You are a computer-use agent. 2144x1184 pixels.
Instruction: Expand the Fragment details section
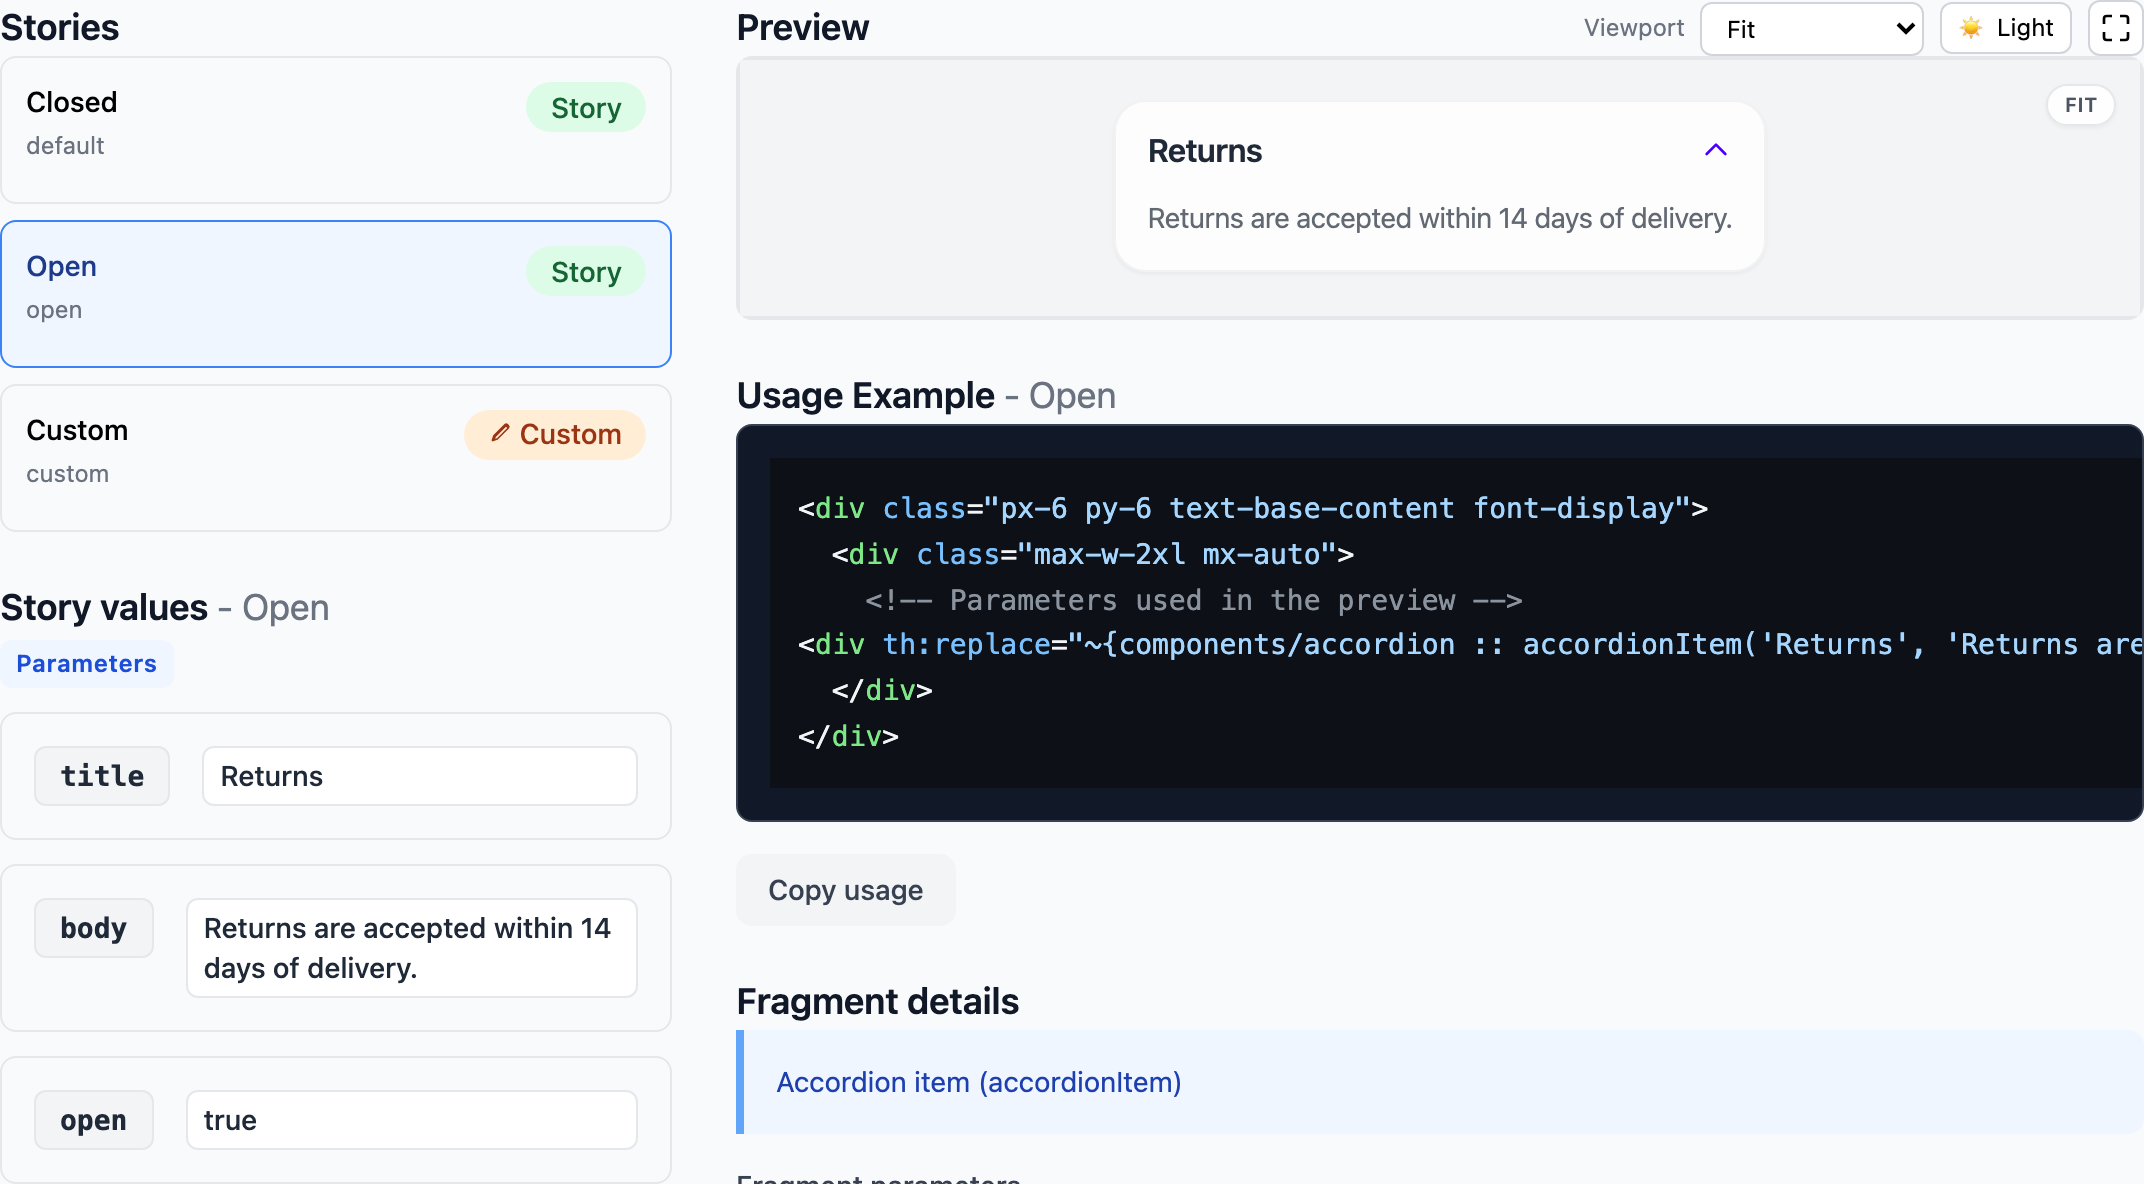[x=878, y=1001]
